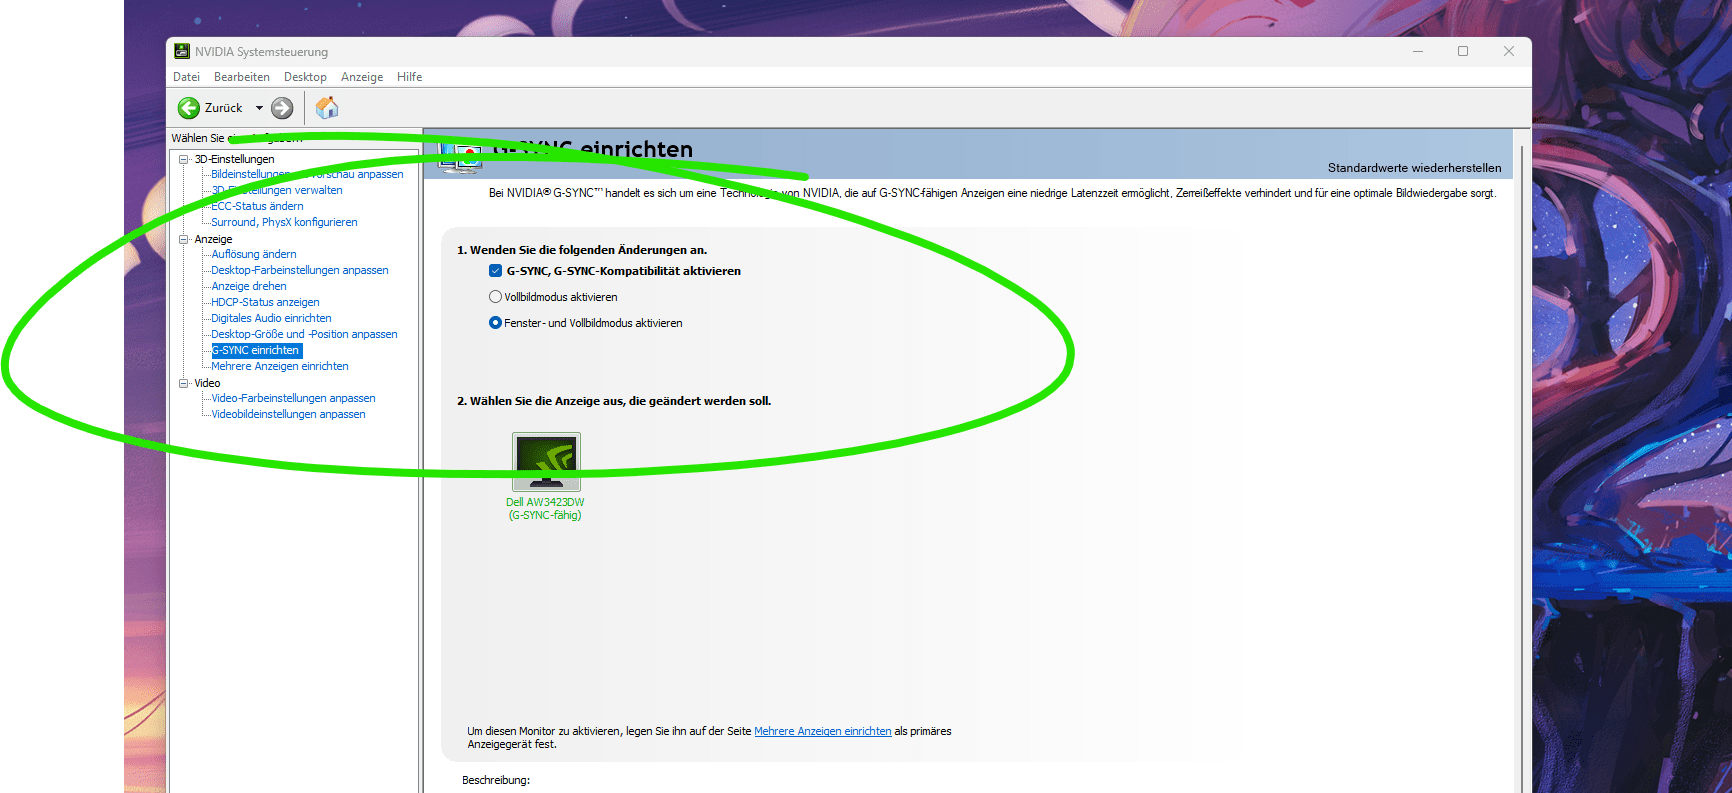Open Surround, PhysX konfigurieren
The width and height of the screenshot is (1732, 793).
[x=284, y=222]
